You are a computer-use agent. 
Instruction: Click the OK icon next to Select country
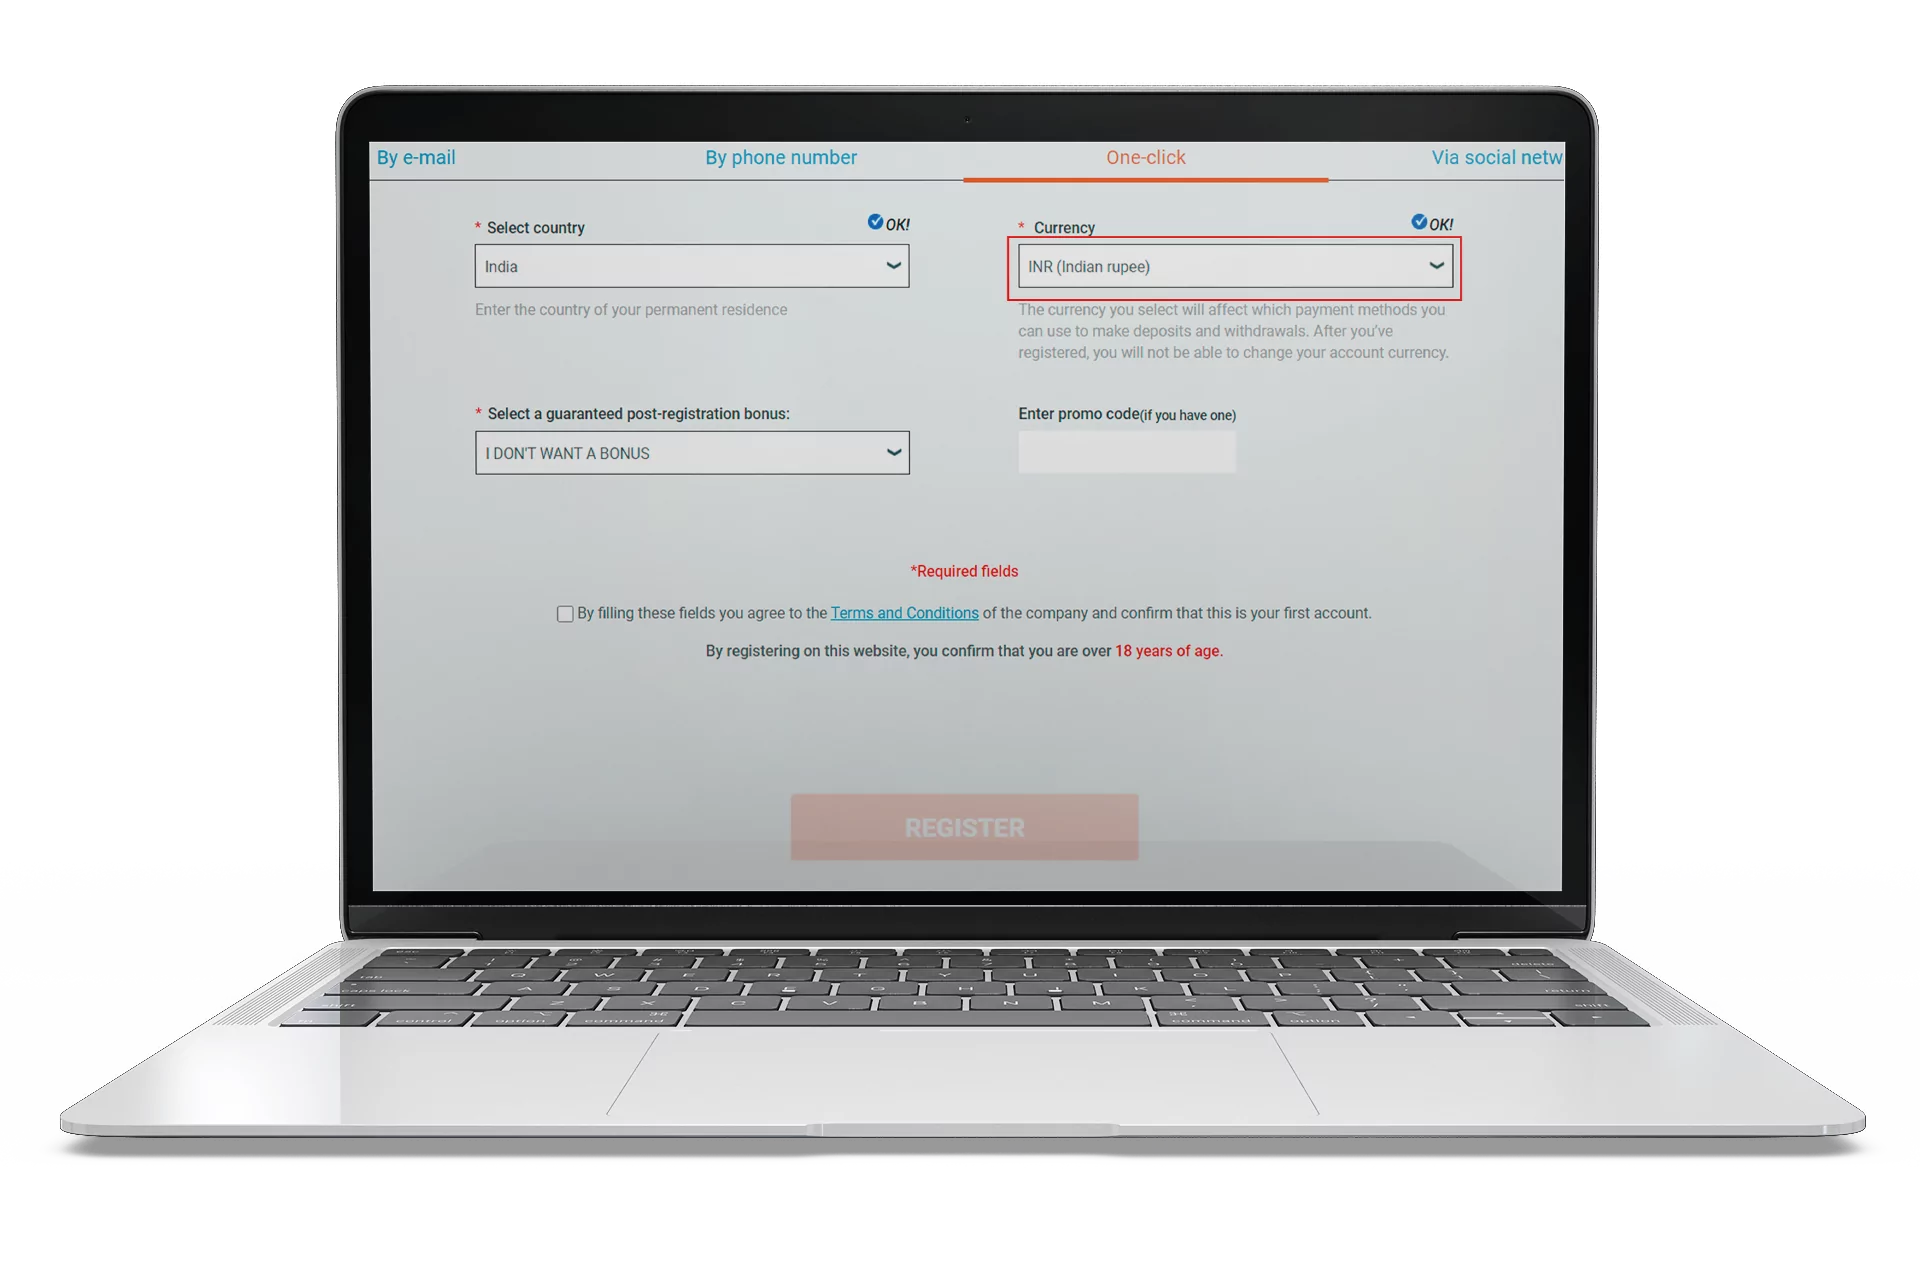873,222
